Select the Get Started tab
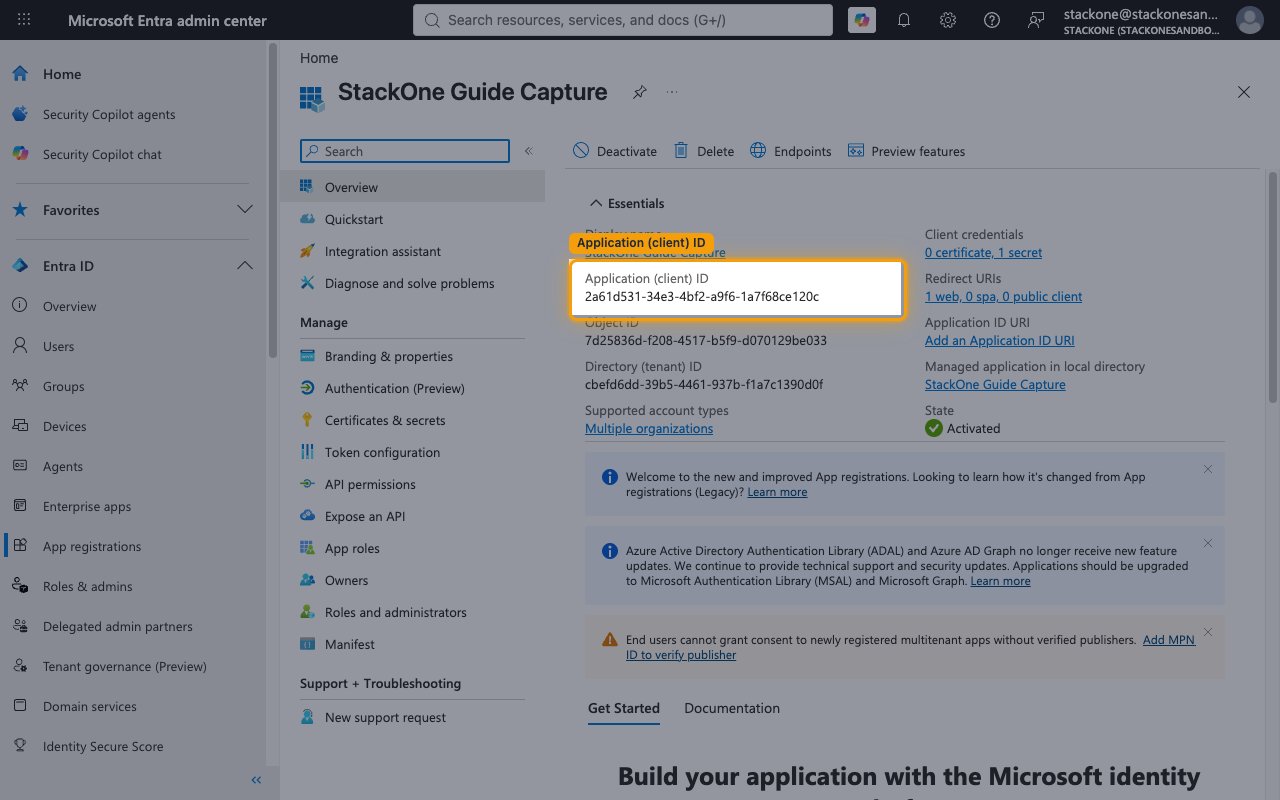This screenshot has height=800, width=1280. tap(624, 708)
